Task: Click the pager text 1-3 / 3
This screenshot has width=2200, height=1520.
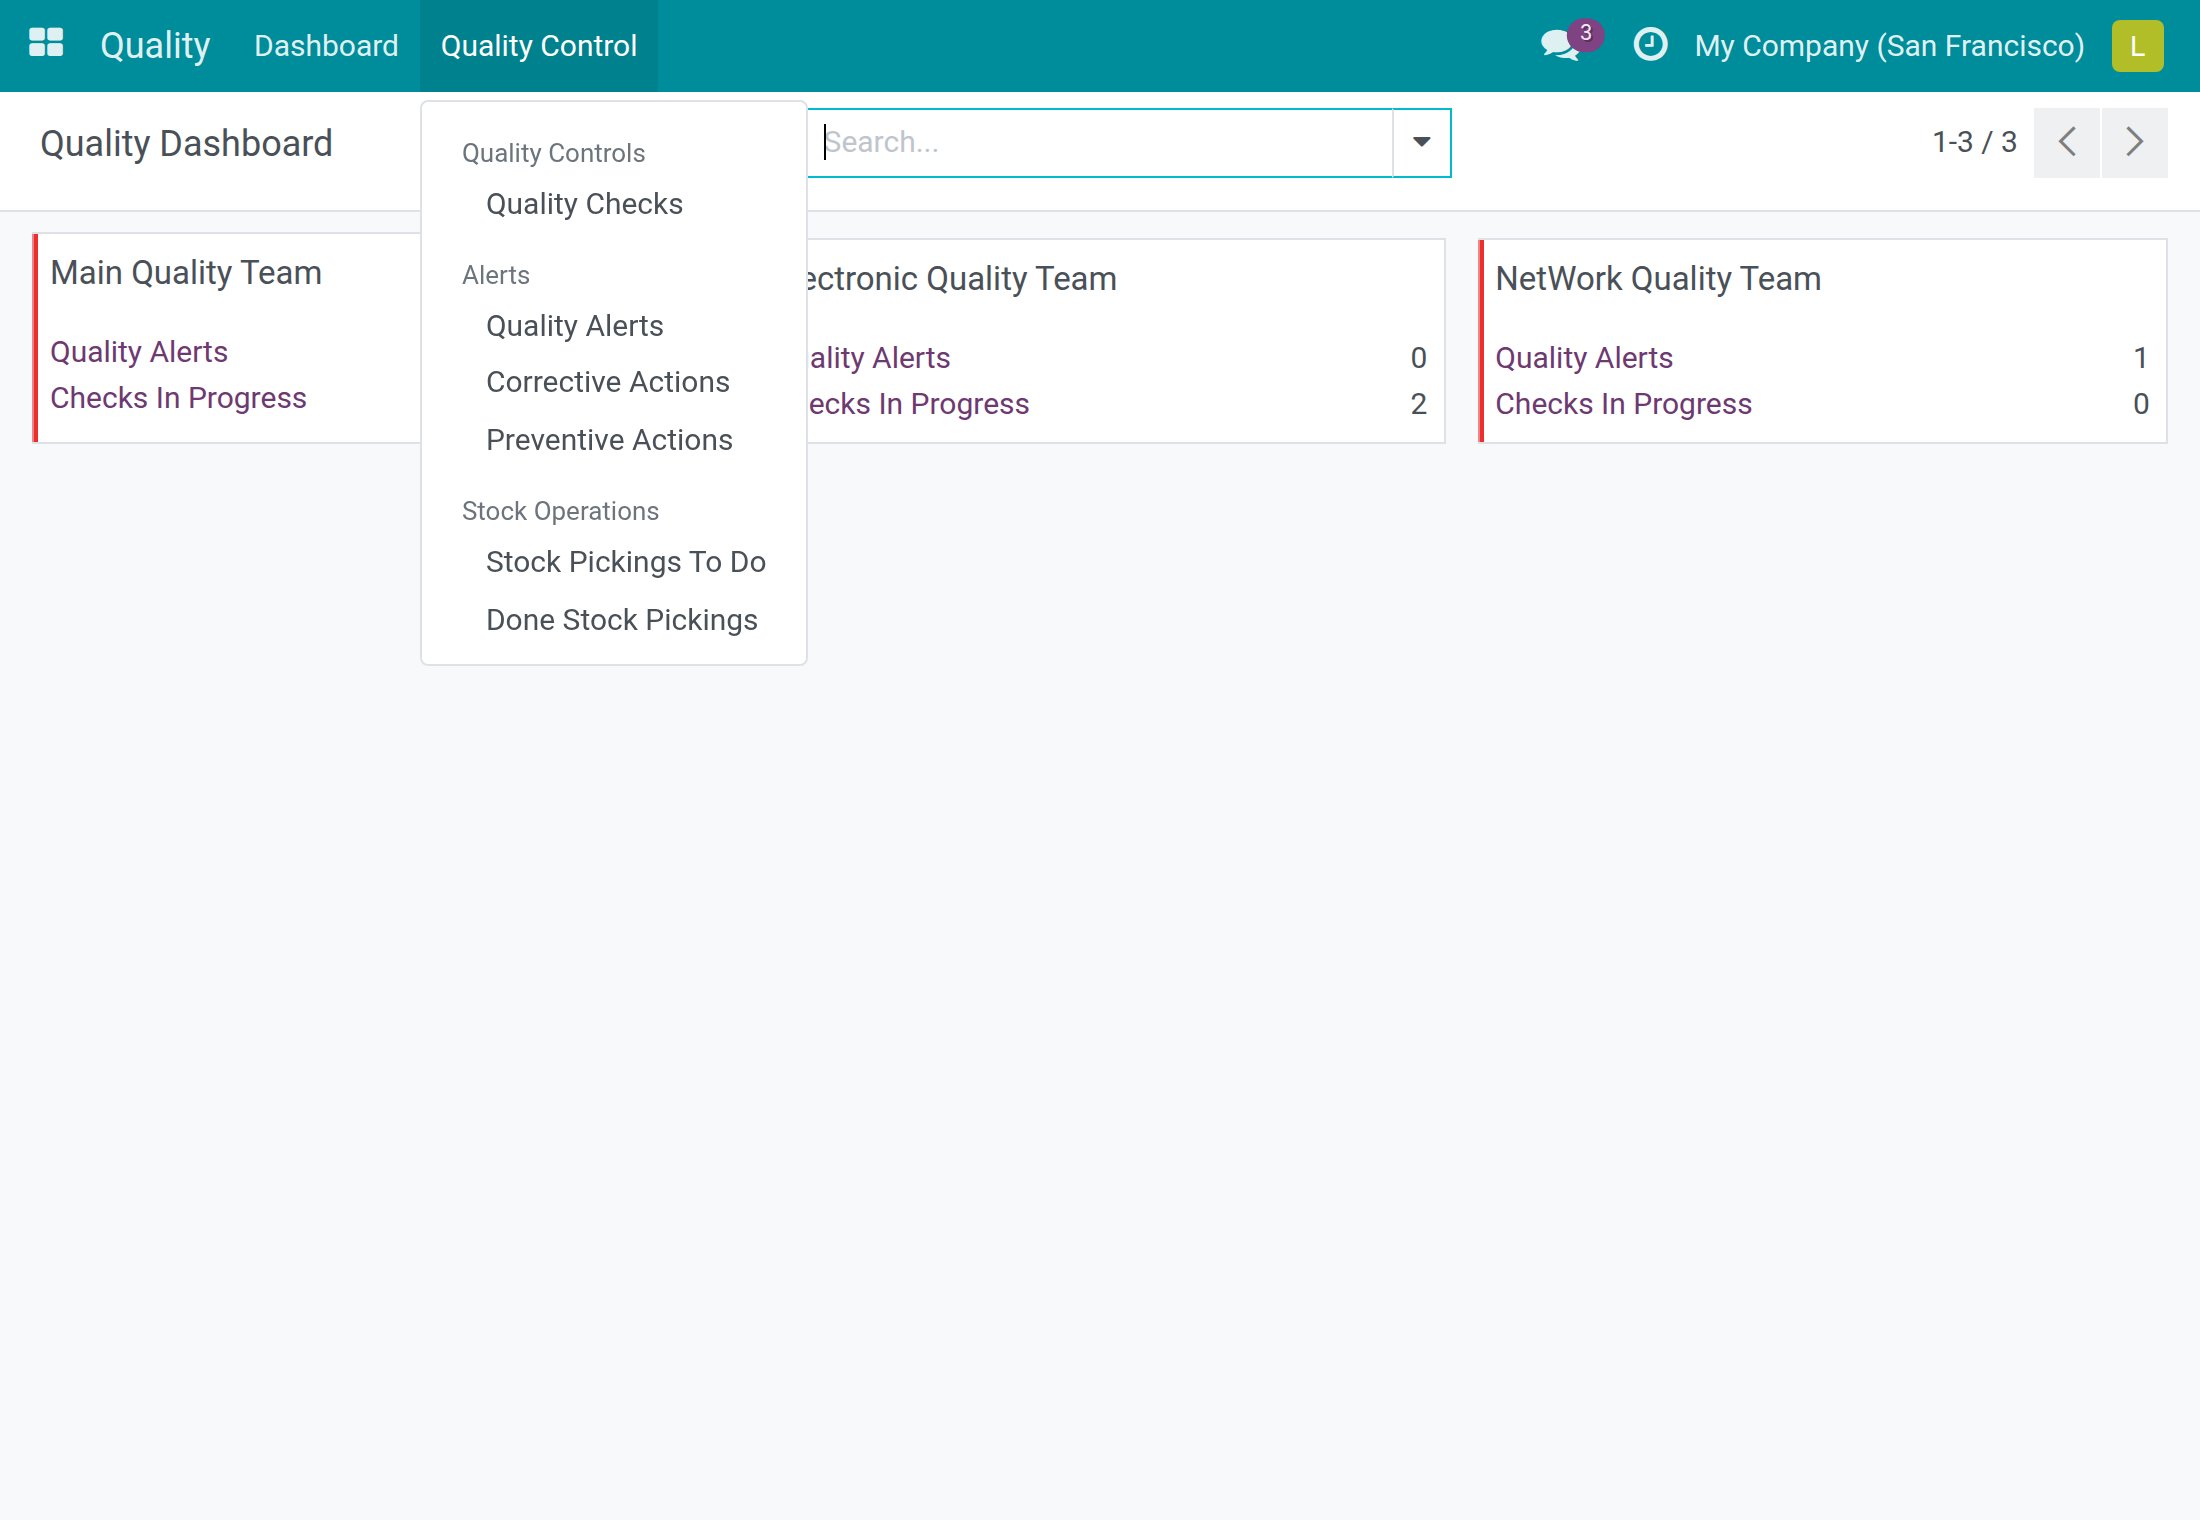Action: coord(1974,142)
